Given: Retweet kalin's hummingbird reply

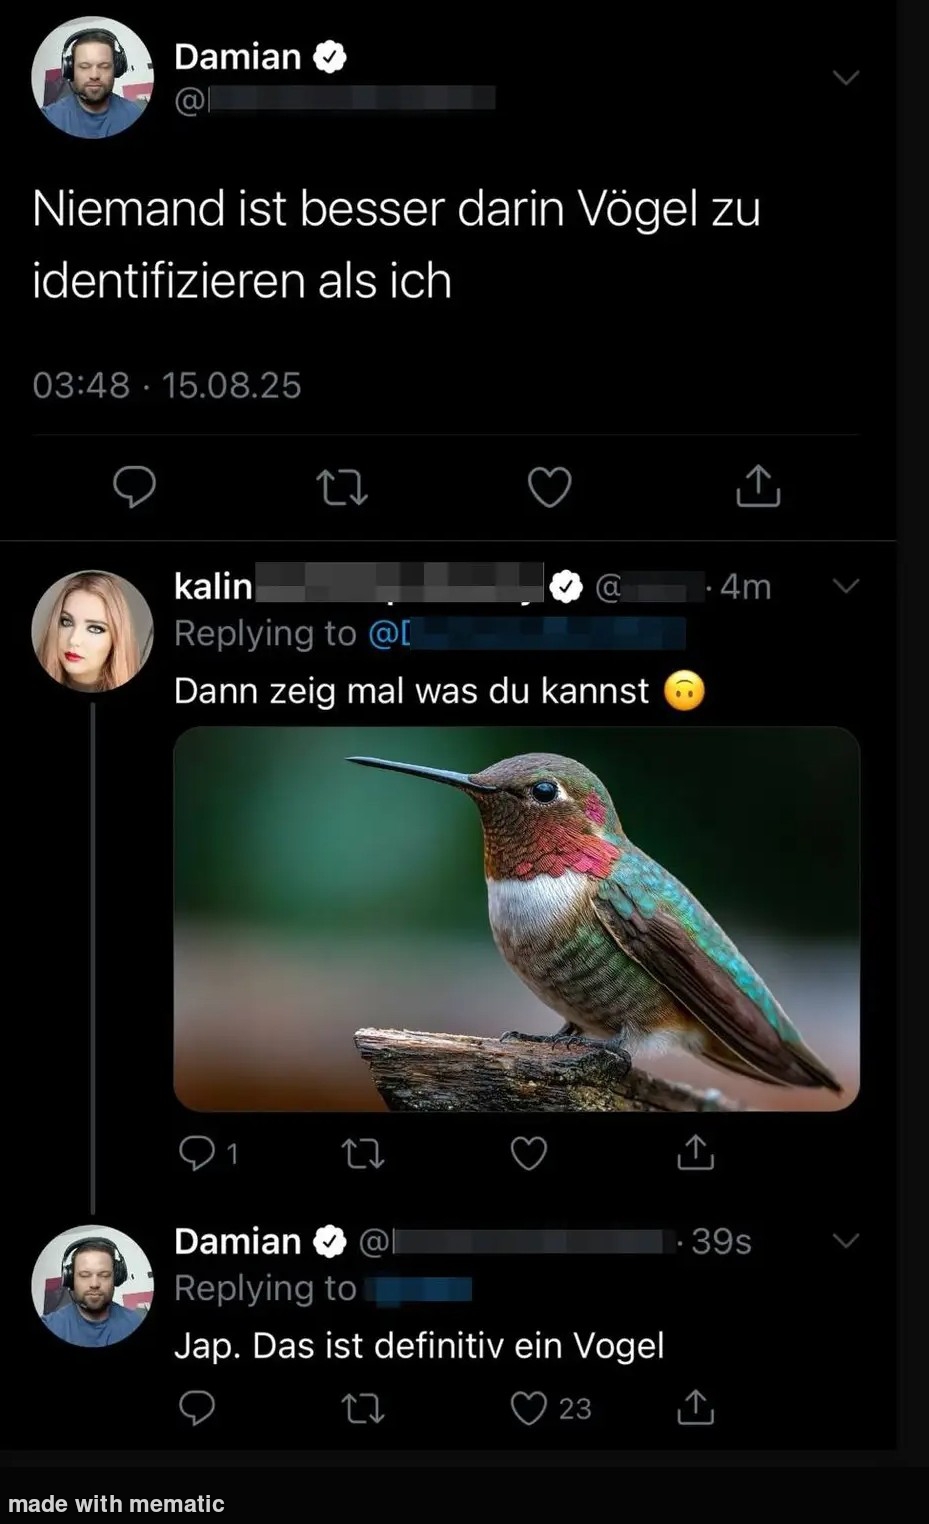Looking at the screenshot, I should pos(363,1154).
